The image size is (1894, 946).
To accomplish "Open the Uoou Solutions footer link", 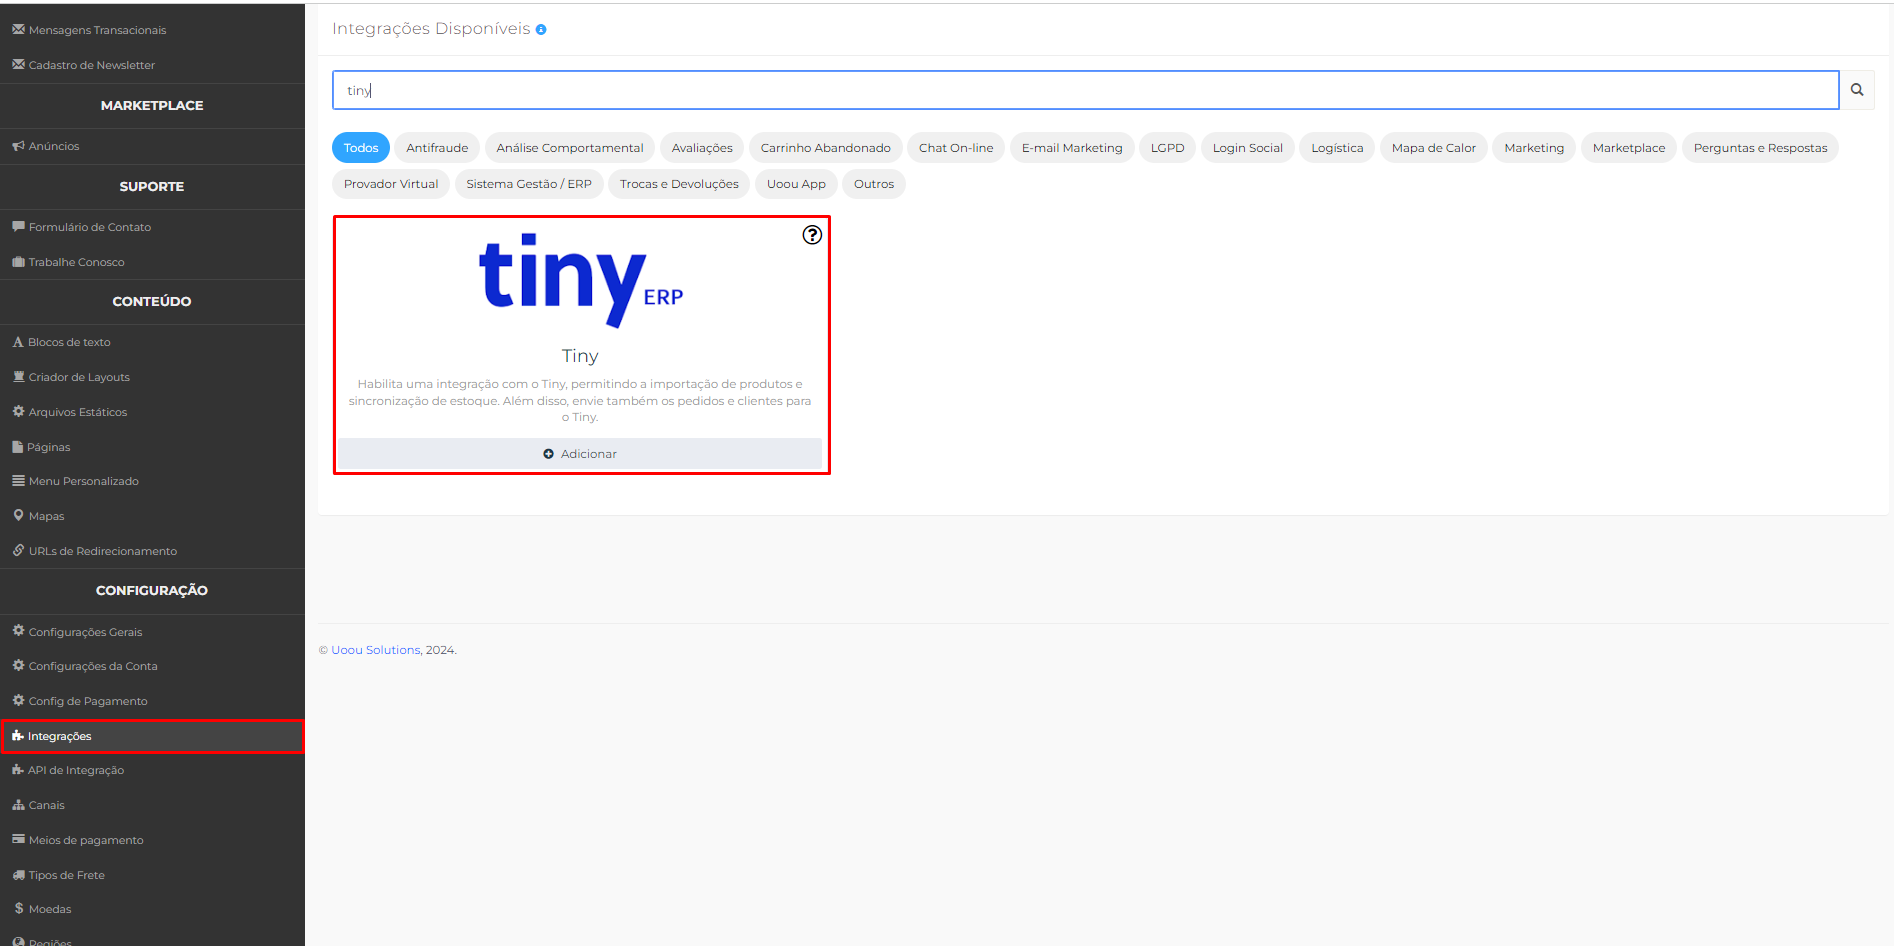I will [376, 650].
